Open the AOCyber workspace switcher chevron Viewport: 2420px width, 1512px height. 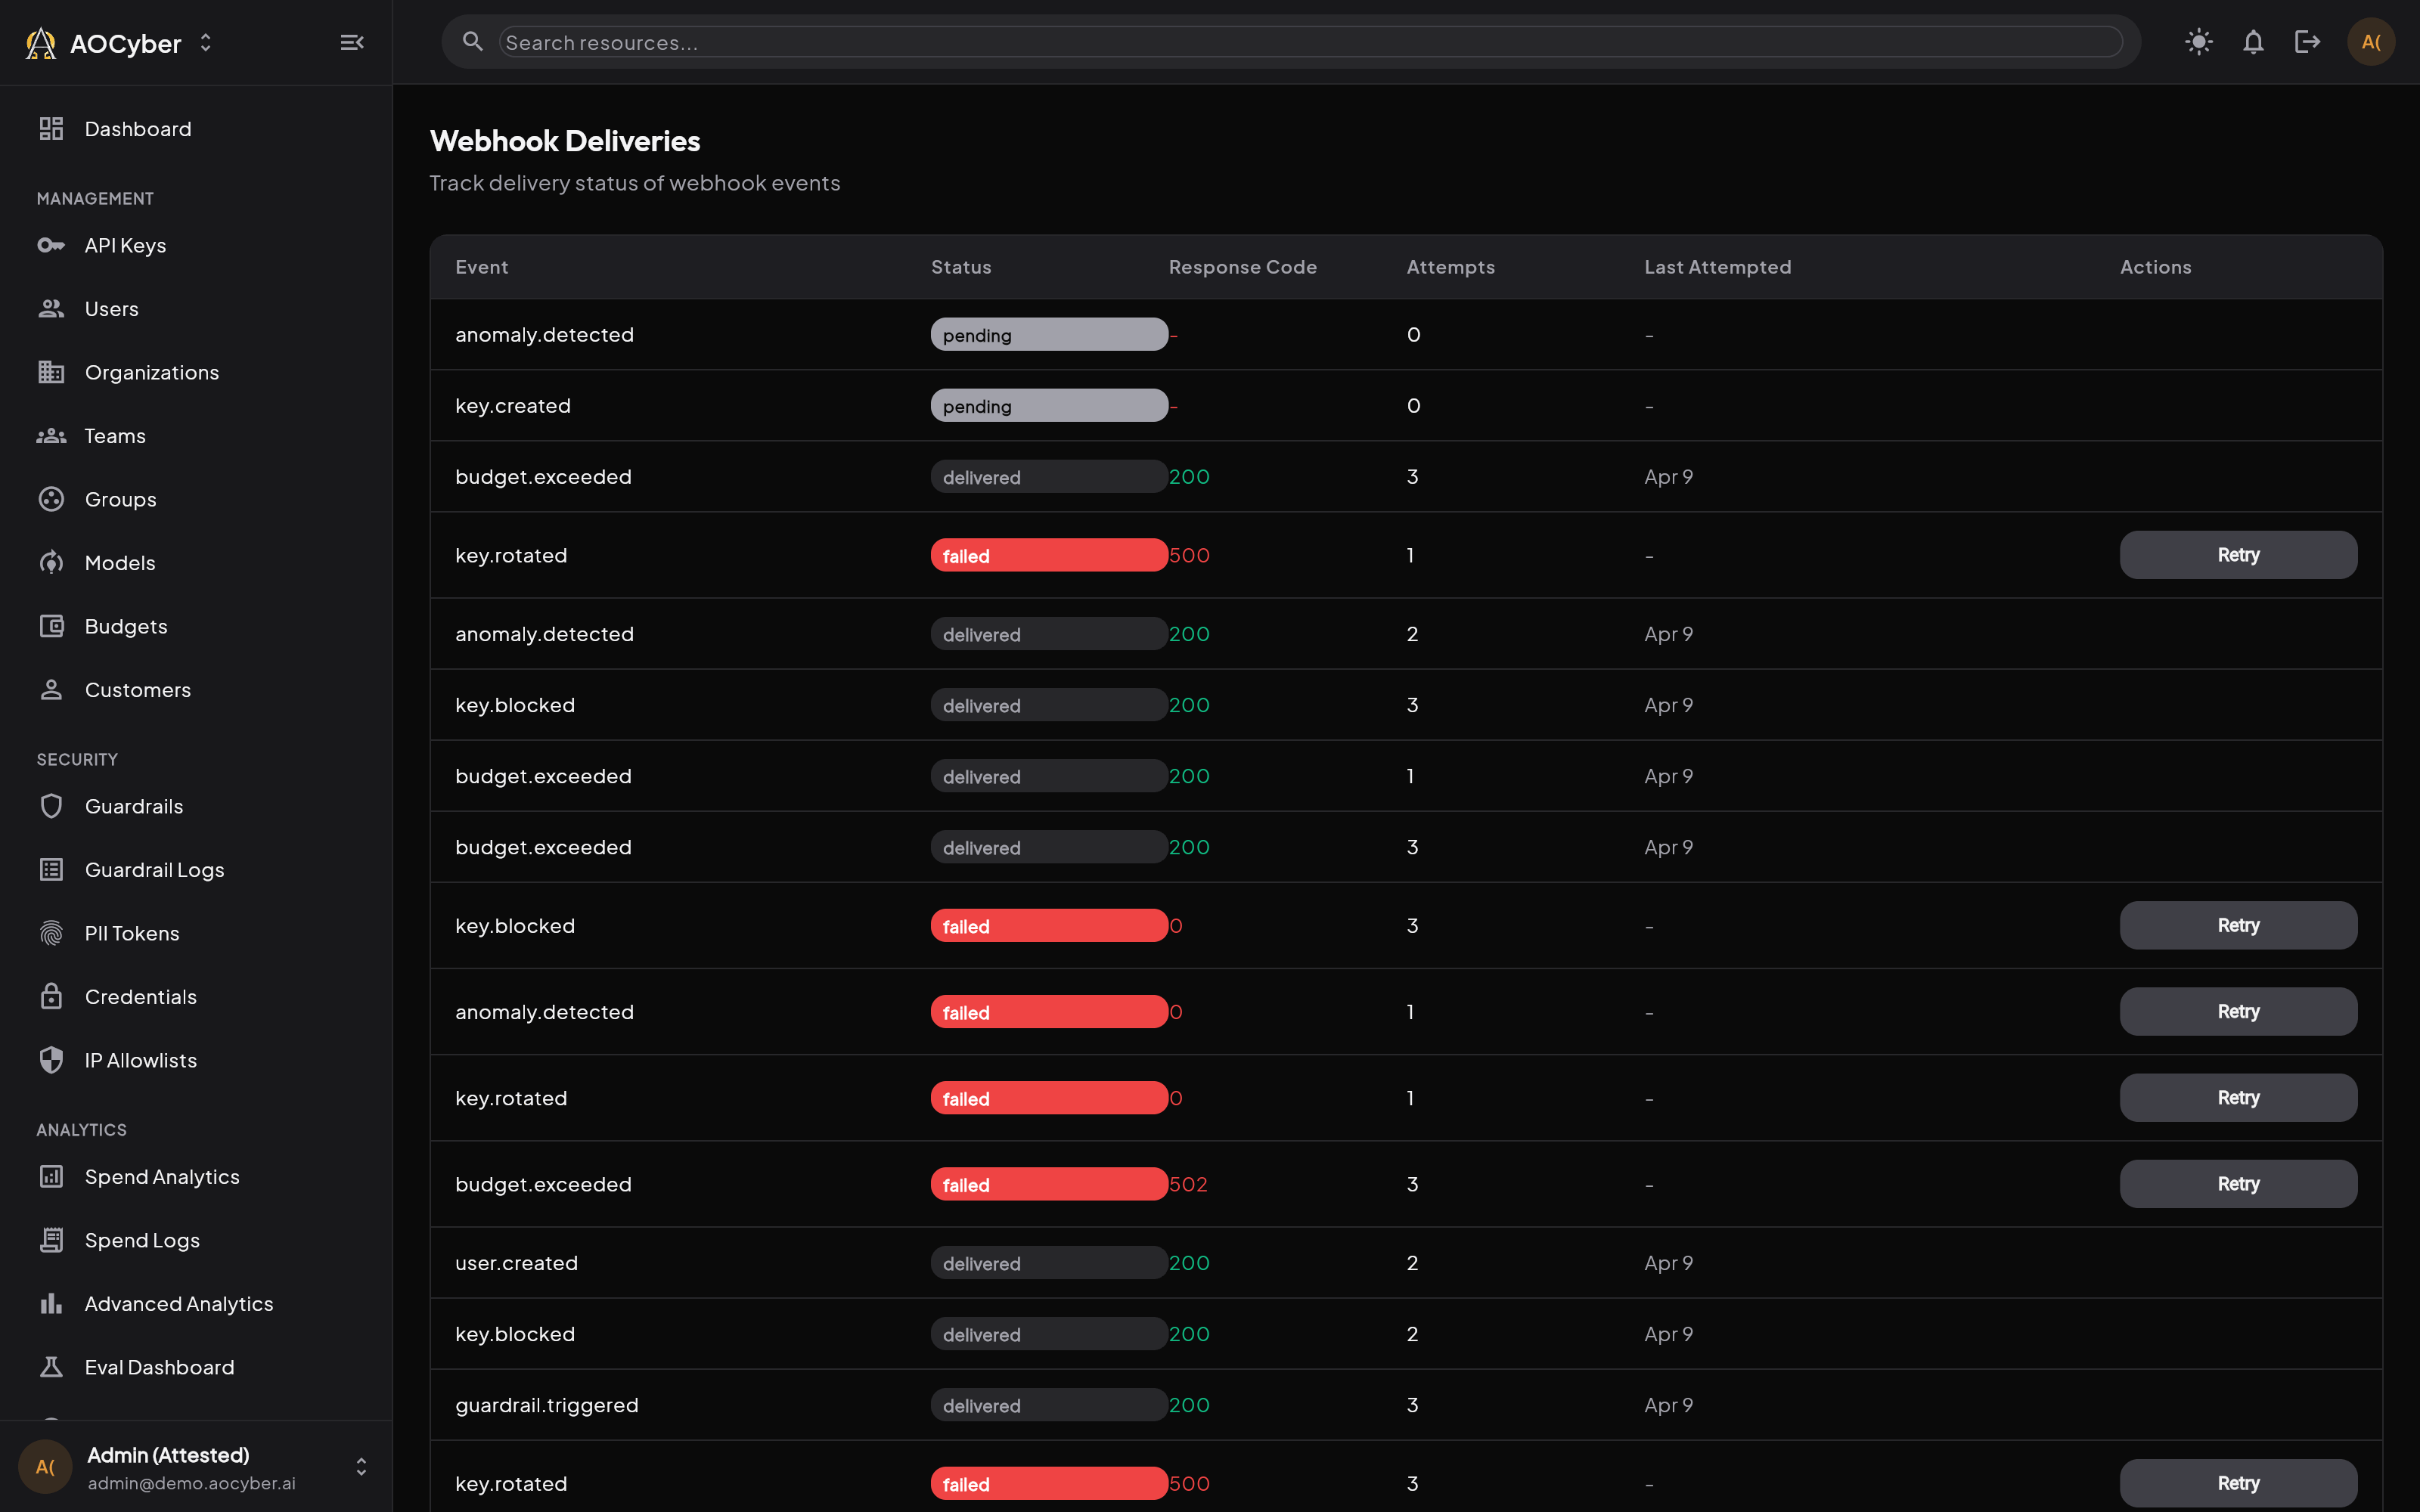coord(206,43)
